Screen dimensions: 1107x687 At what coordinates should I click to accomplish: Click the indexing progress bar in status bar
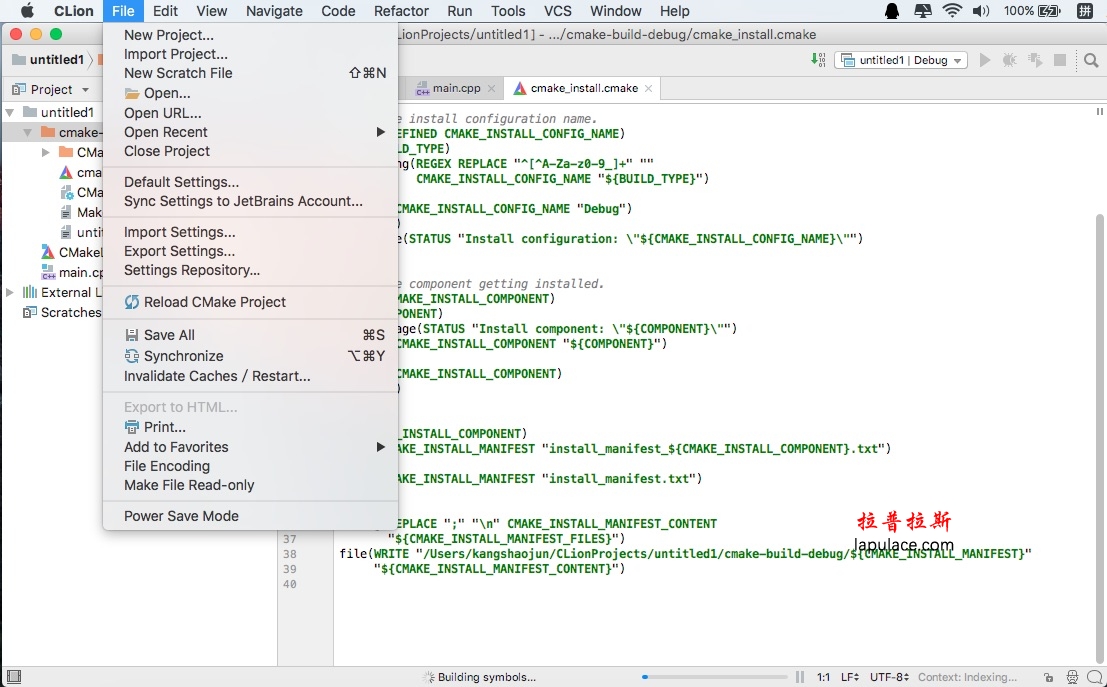[x=714, y=677]
